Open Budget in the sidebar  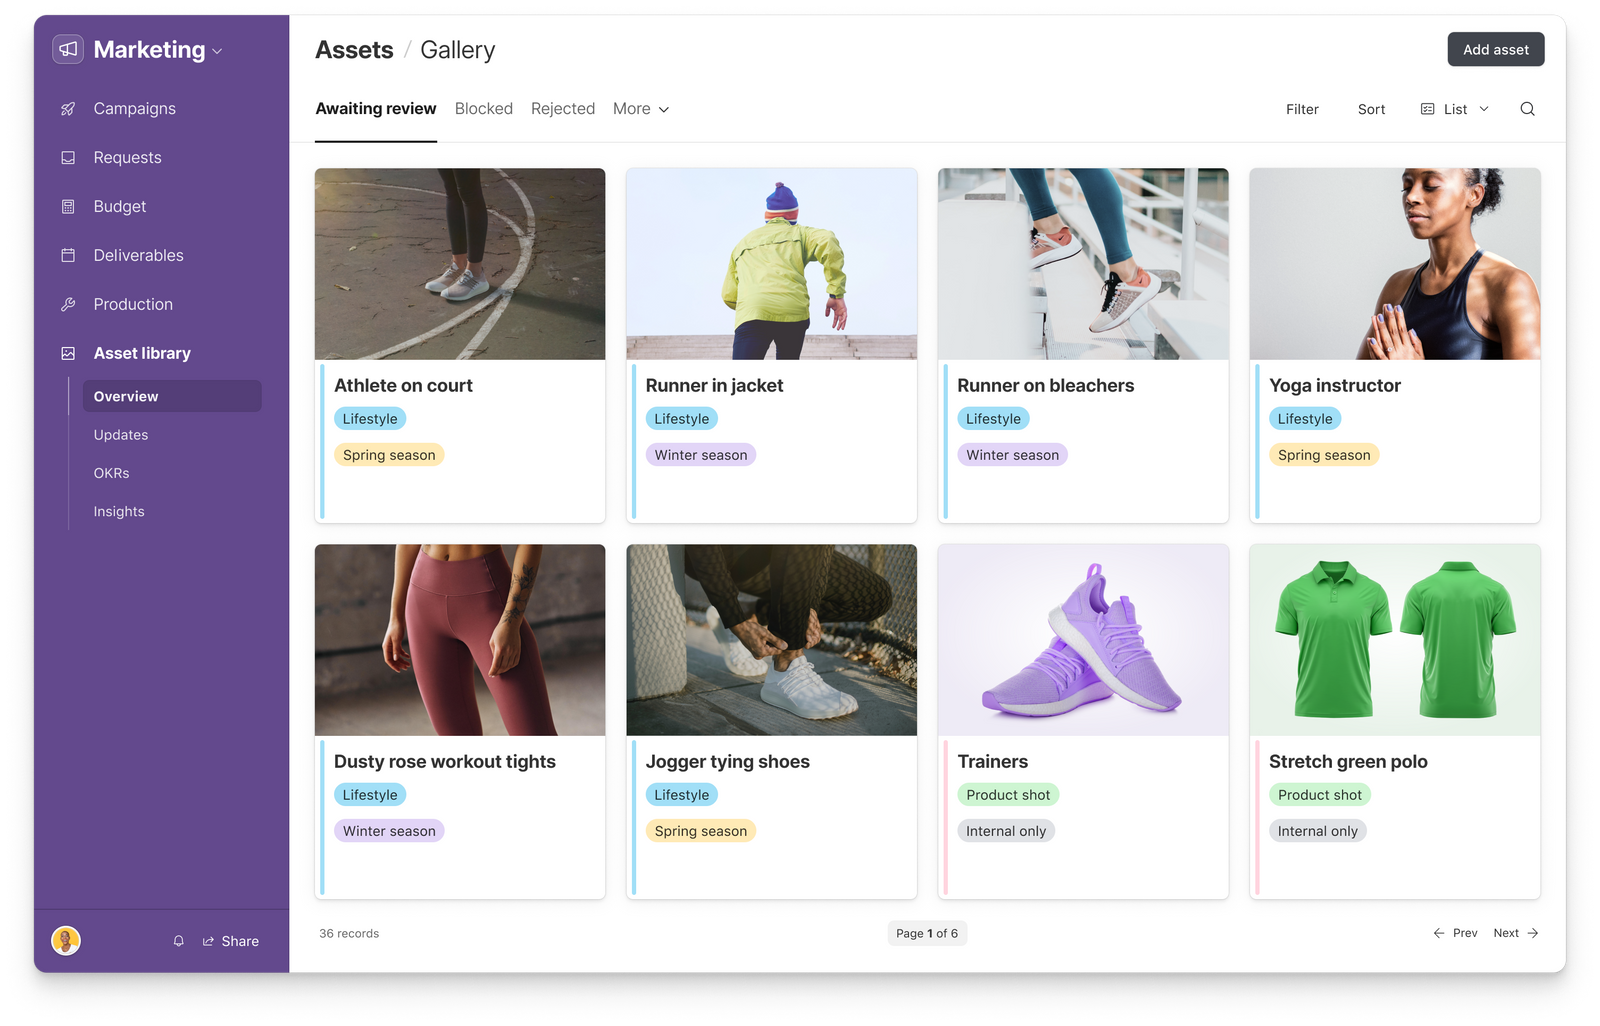click(x=120, y=207)
